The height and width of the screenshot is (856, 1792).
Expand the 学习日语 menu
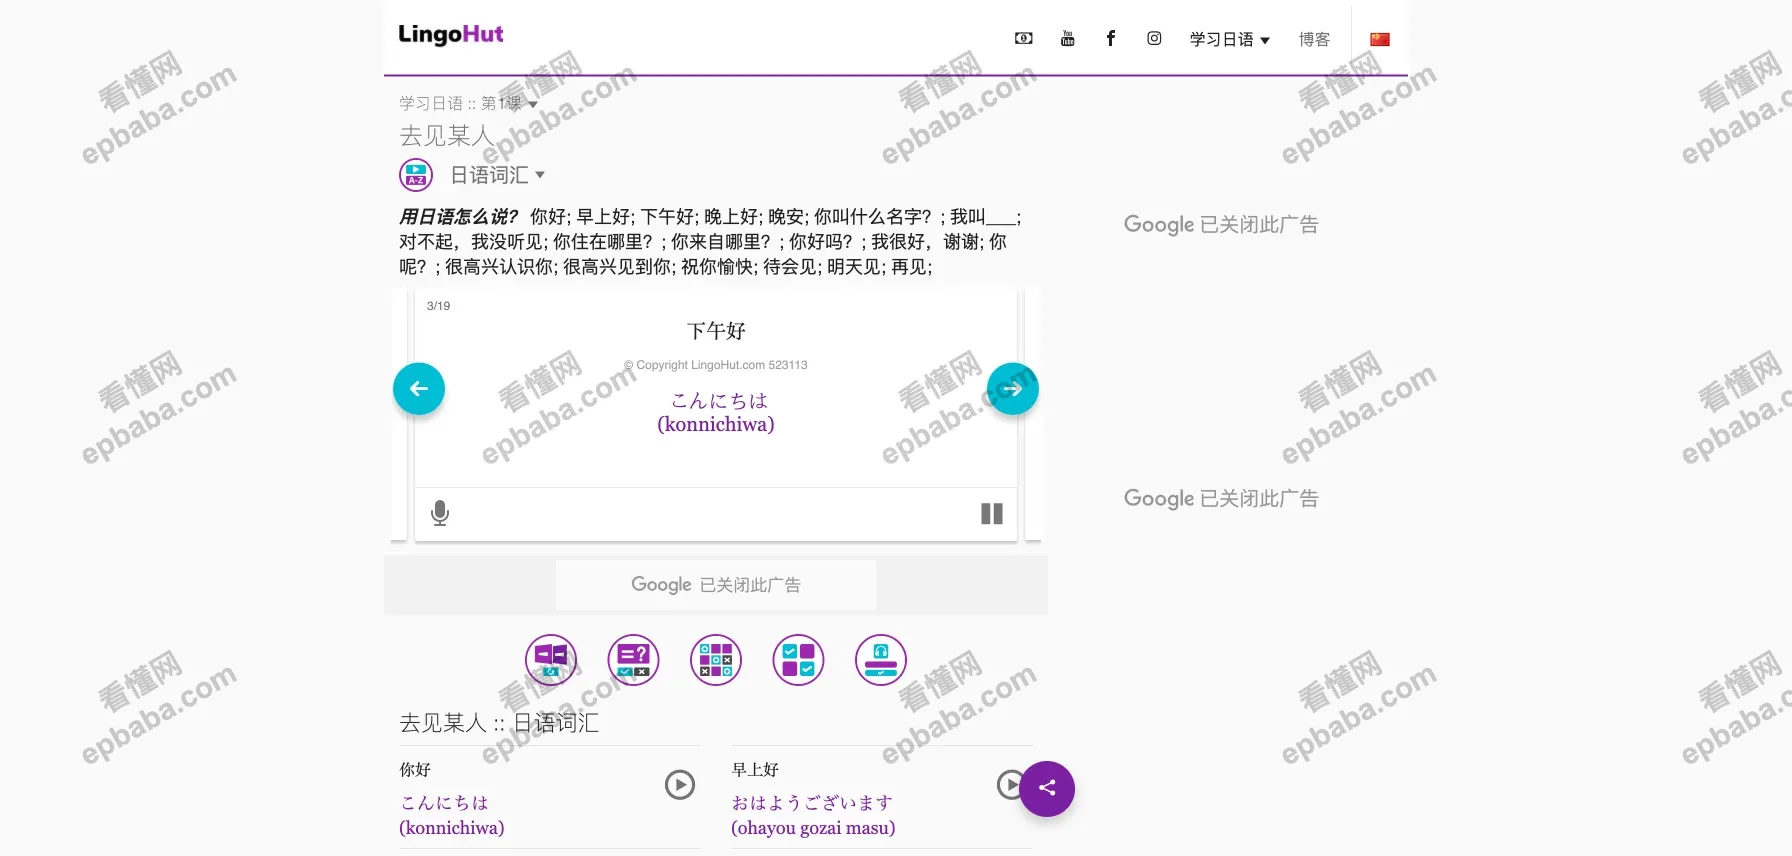1229,39
